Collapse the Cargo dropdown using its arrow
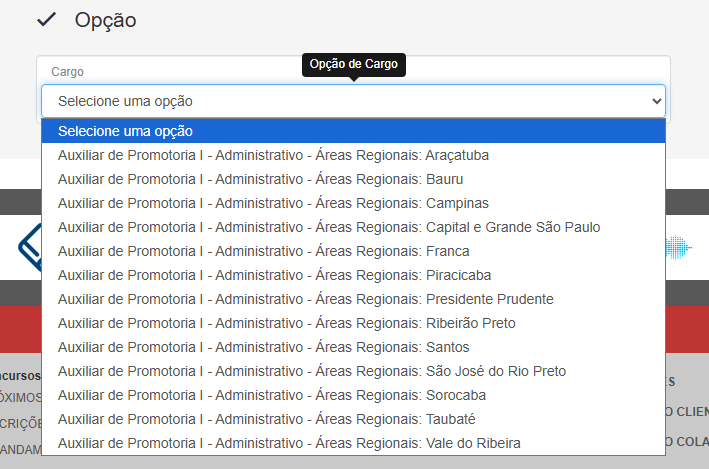This screenshot has width=709, height=469. (656, 101)
